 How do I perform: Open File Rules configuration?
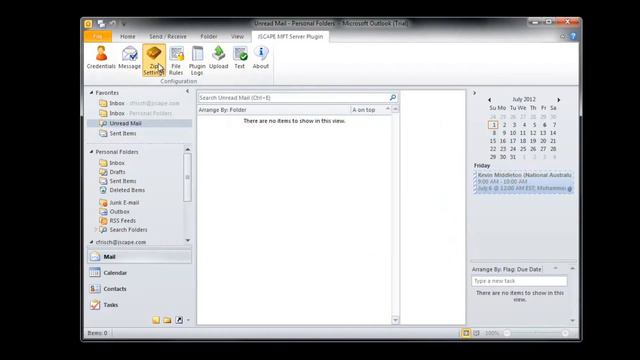176,60
